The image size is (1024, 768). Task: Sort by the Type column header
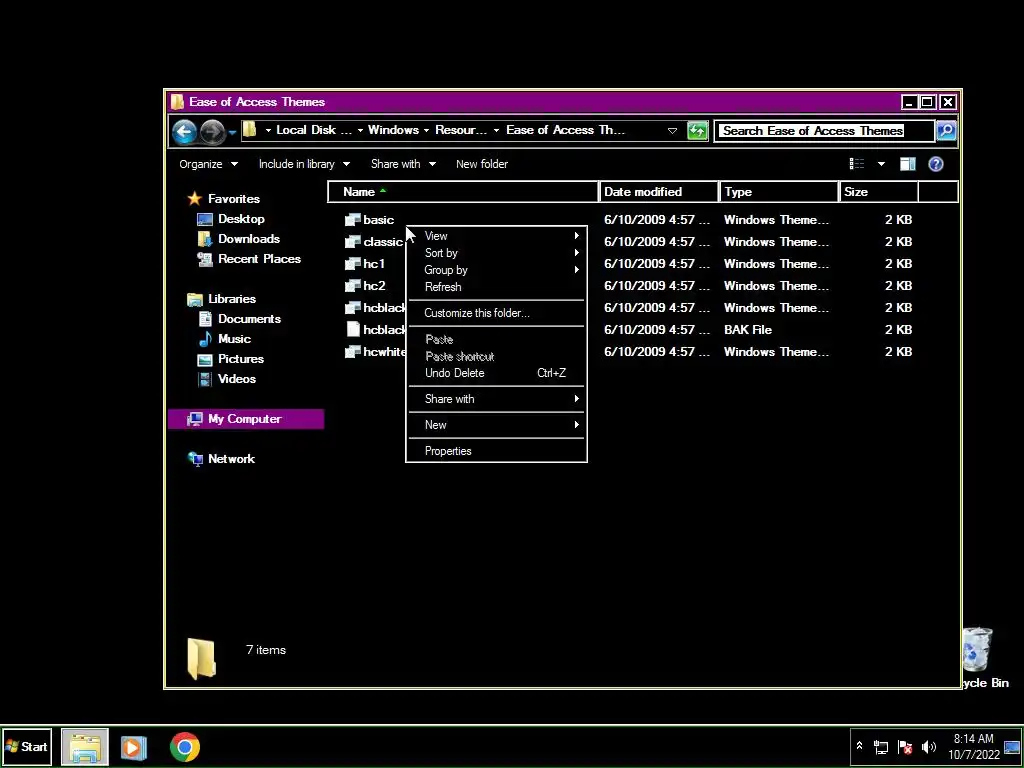[778, 192]
